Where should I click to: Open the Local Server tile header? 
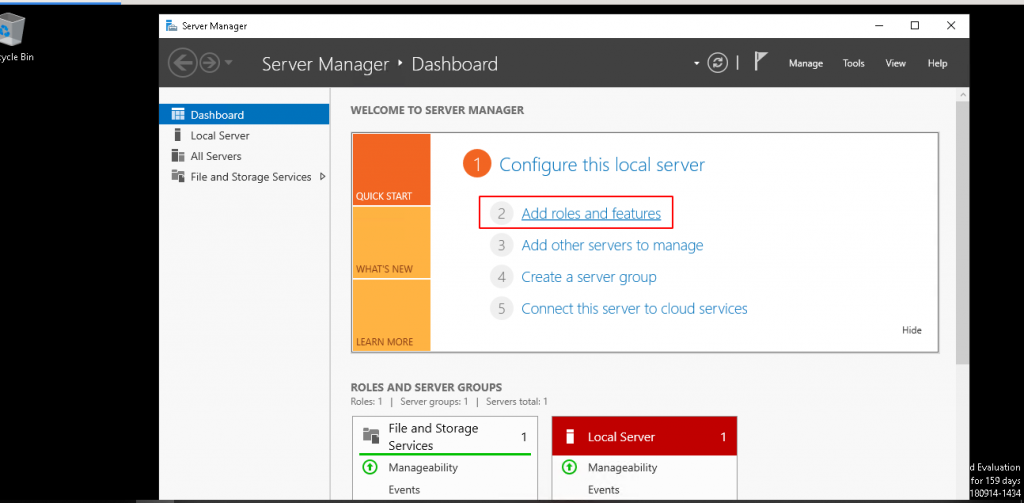pyautogui.click(x=644, y=436)
